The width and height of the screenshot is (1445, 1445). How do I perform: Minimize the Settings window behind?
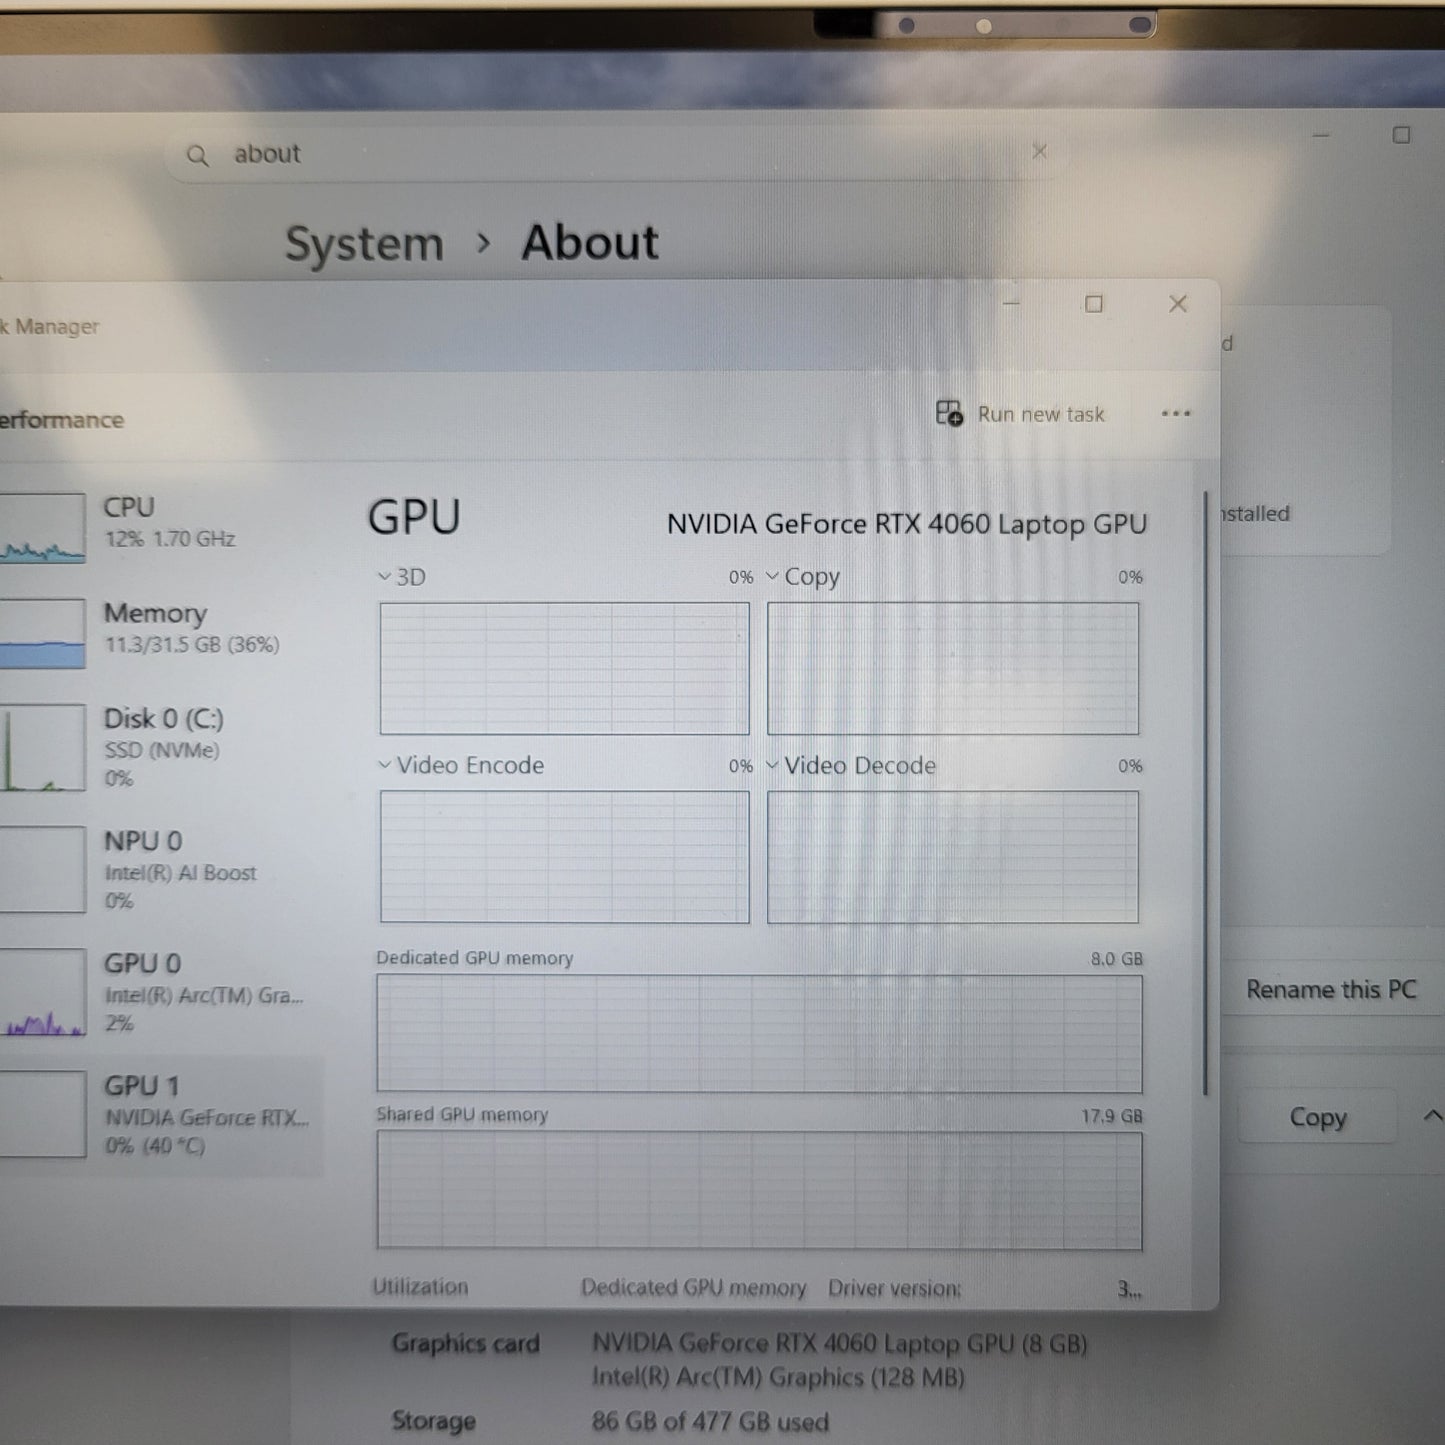1321,134
